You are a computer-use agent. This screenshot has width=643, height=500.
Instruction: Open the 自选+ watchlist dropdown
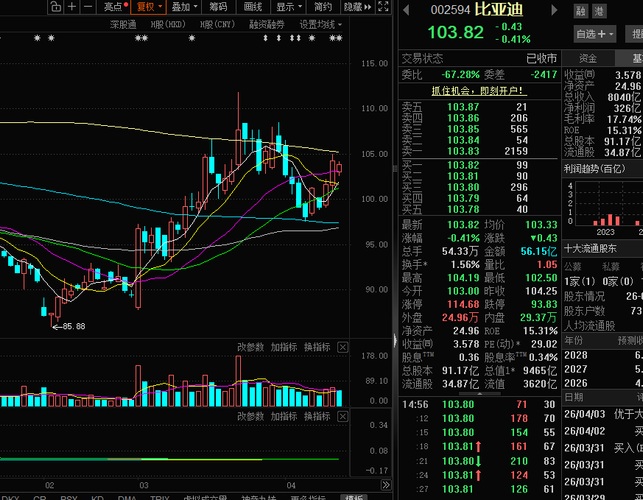click(x=595, y=34)
